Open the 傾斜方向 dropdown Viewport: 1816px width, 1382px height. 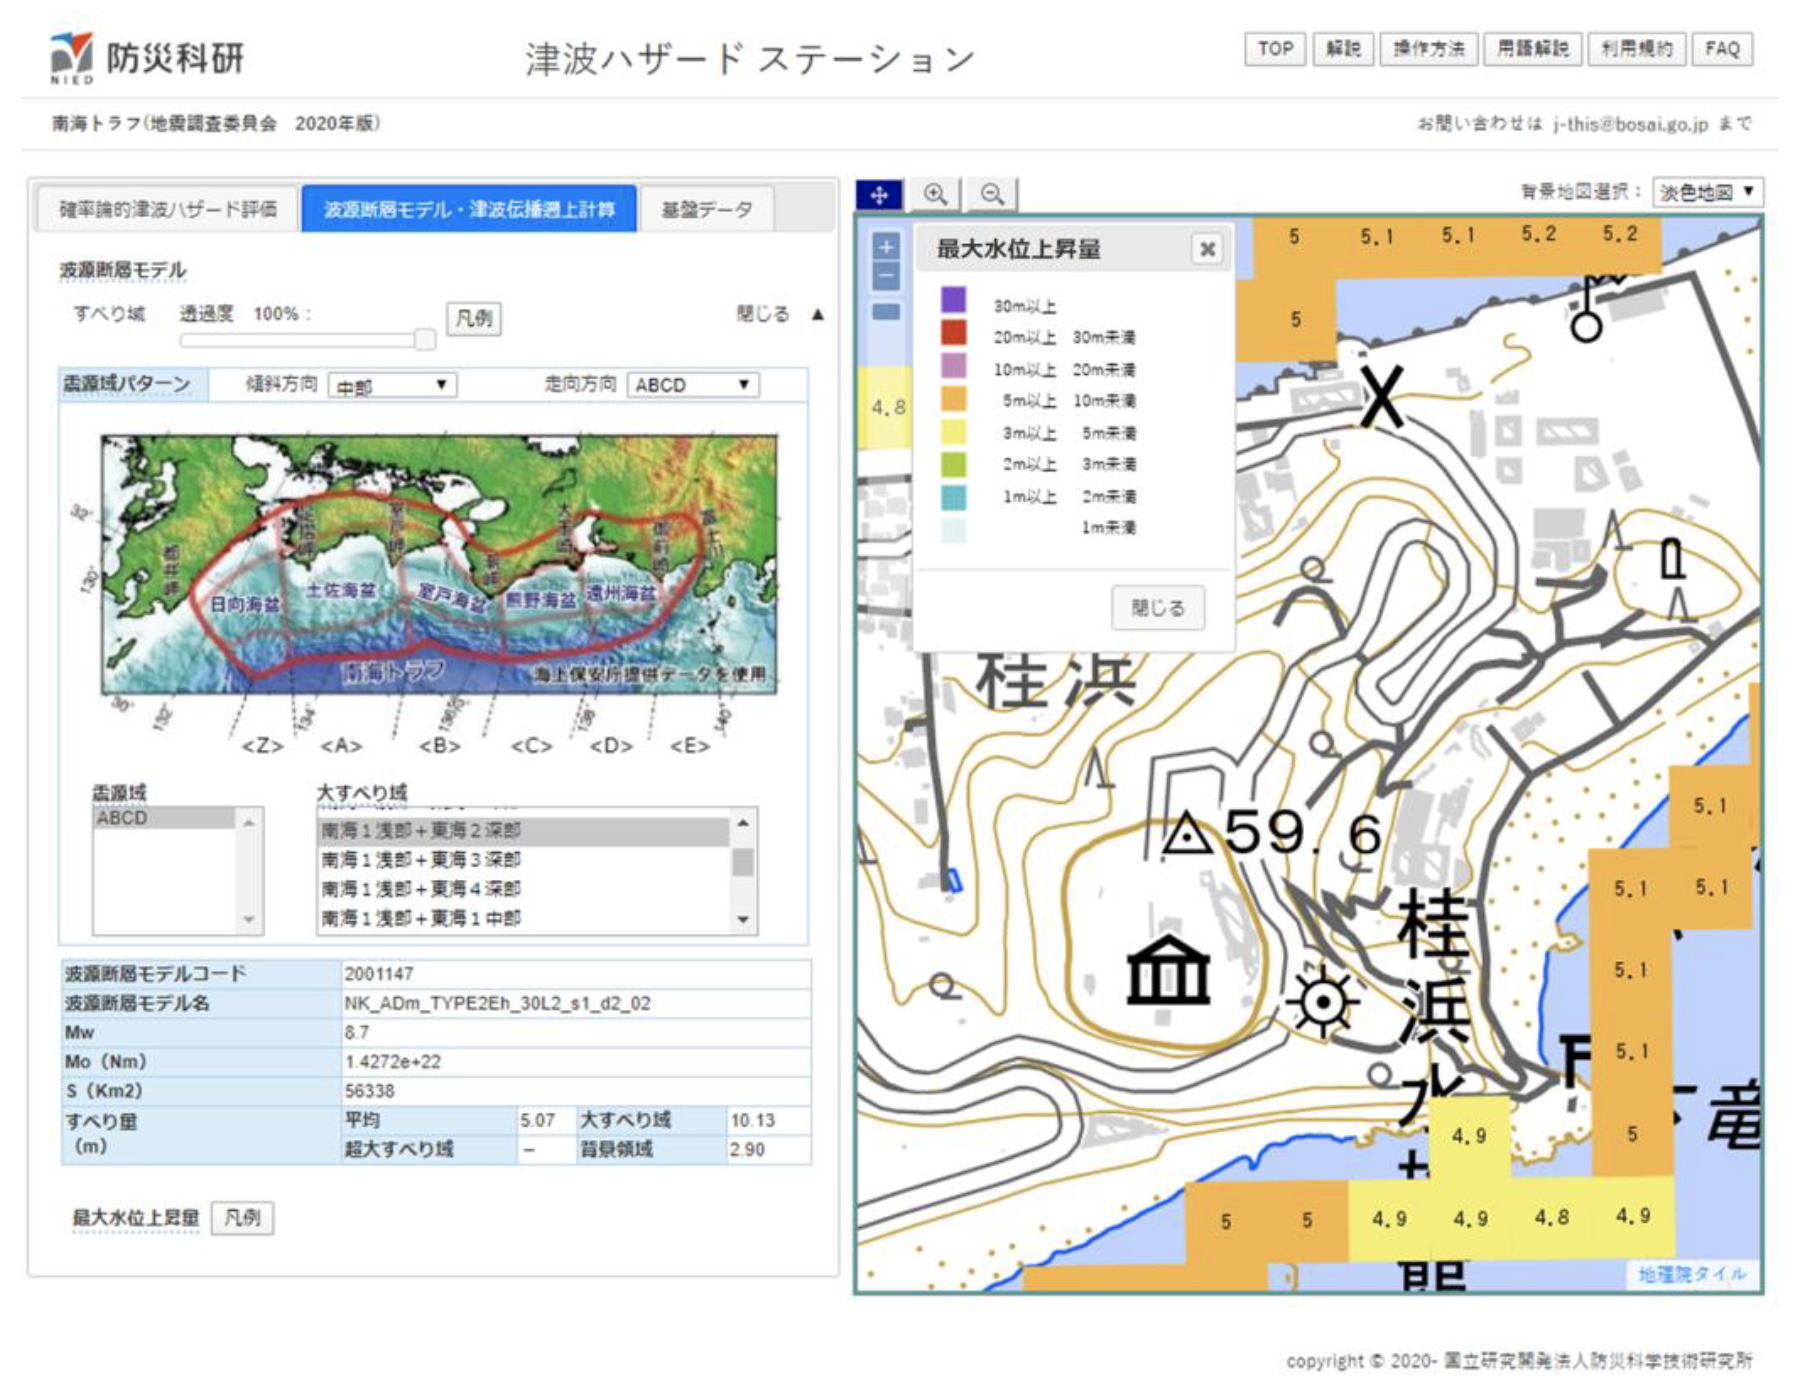point(392,385)
